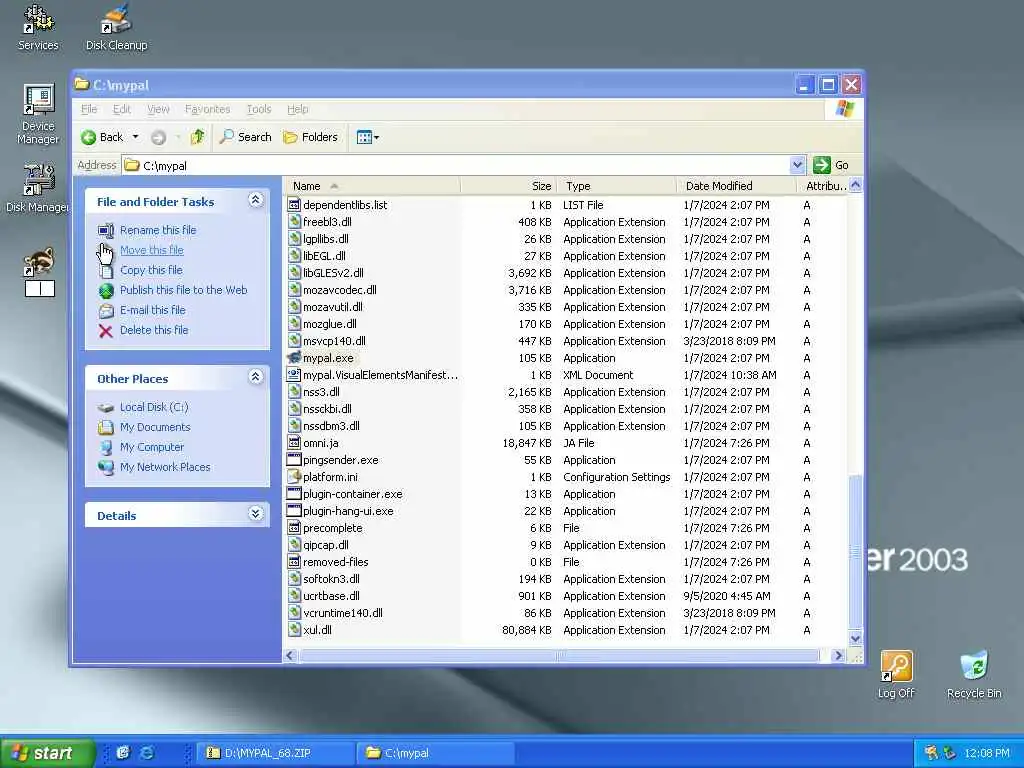This screenshot has width=1024, height=768.
Task: Open the Favorites menu
Action: (207, 109)
